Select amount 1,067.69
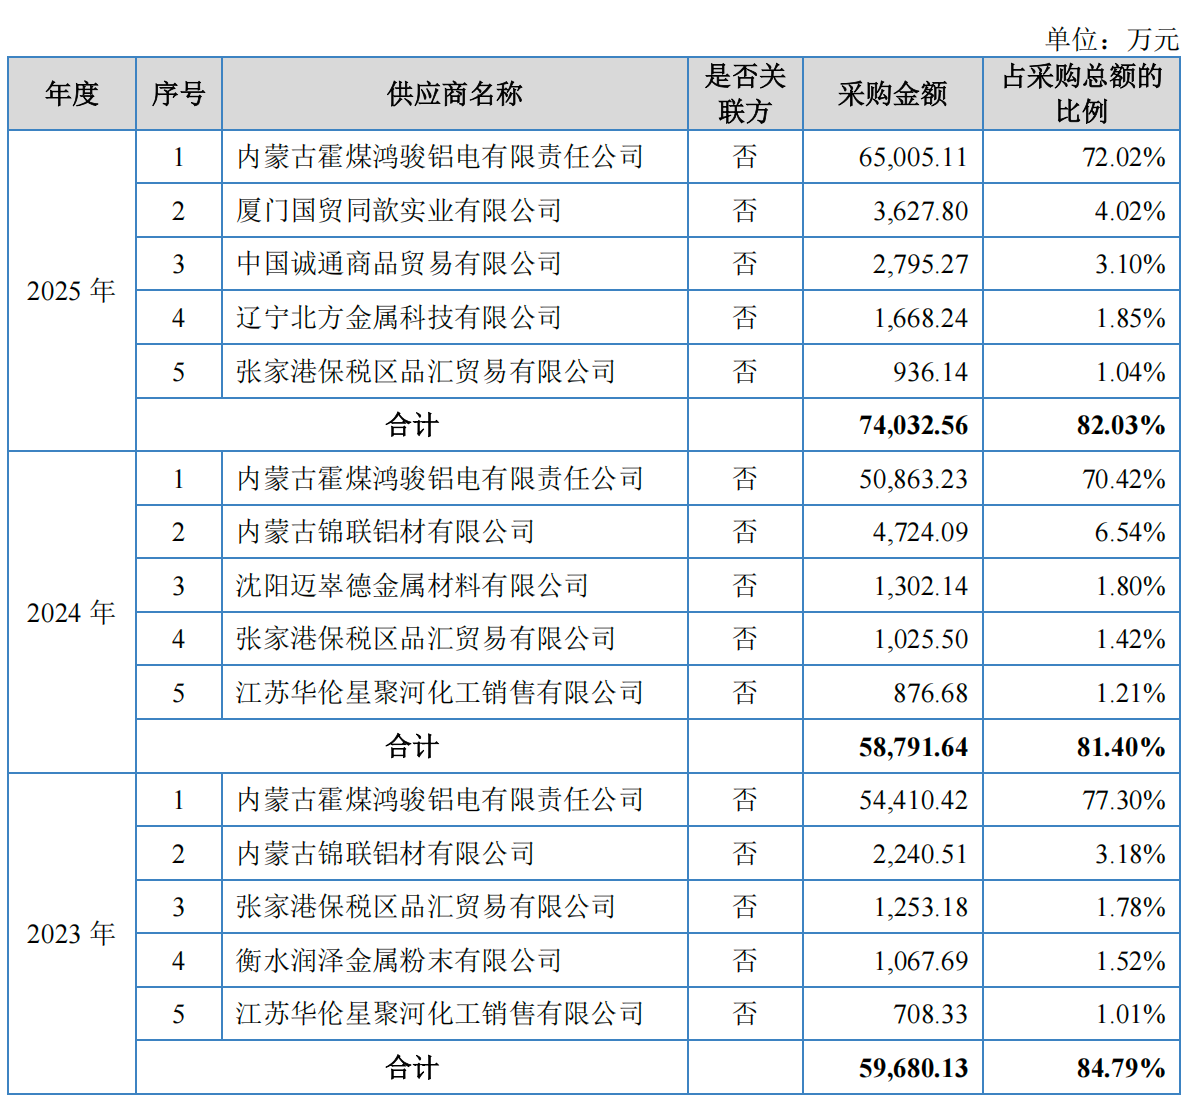 pos(920,961)
